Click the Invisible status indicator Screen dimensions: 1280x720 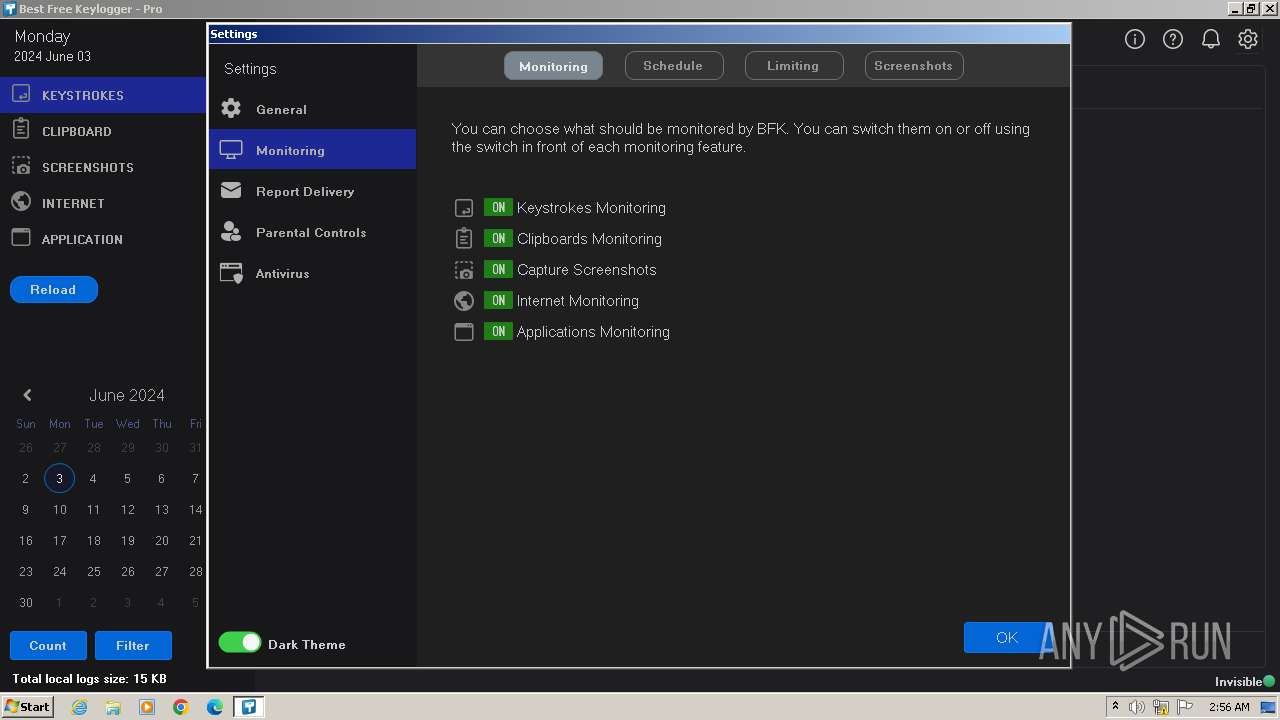tap(1245, 681)
